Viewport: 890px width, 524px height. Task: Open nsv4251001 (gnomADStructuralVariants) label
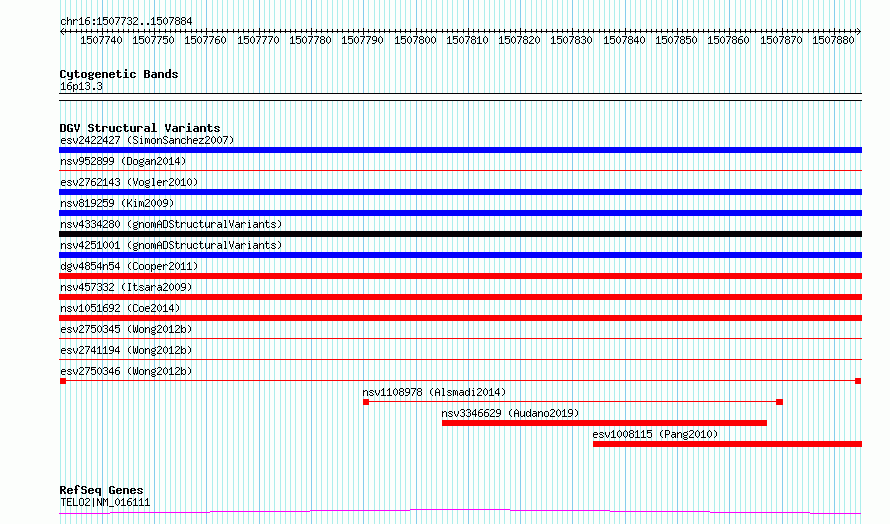coord(171,245)
